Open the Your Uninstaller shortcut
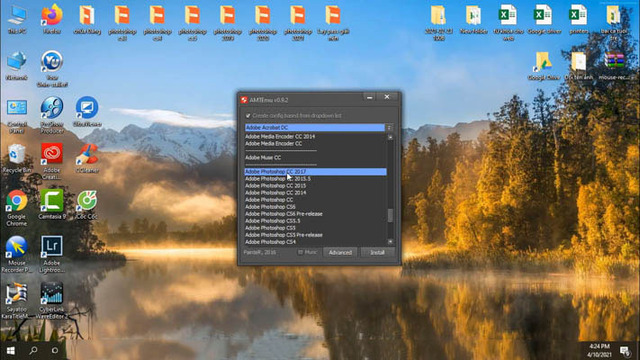The image size is (640, 360). (52, 69)
